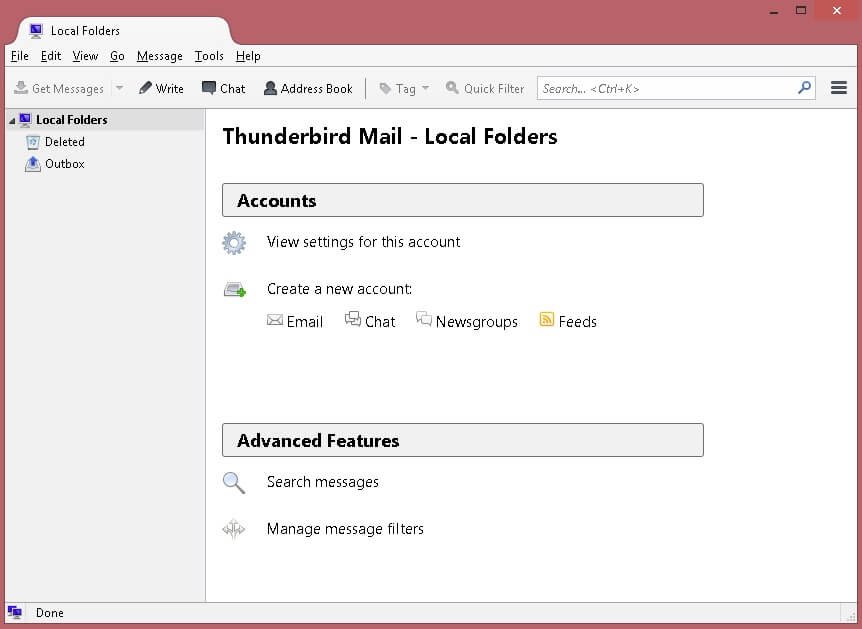Open the Help menu
The height and width of the screenshot is (629, 862).
coord(248,56)
